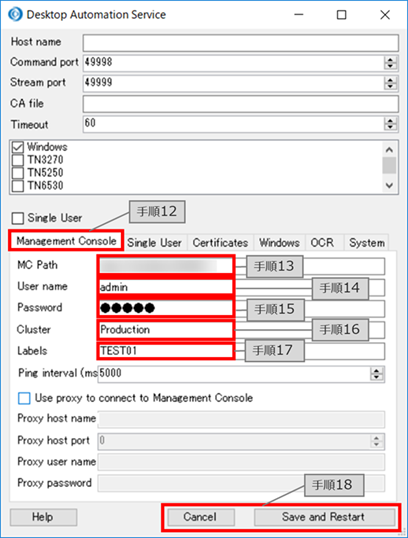Click the Desktop Automation Service app icon
Image resolution: width=408 pixels, height=538 pixels.
coord(15,14)
